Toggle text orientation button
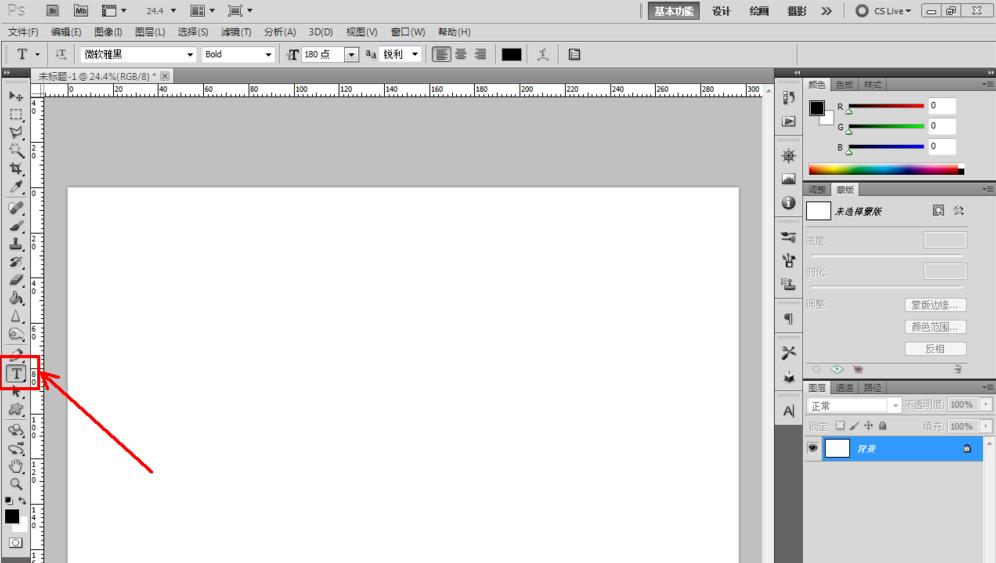The image size is (996, 563). coord(61,55)
